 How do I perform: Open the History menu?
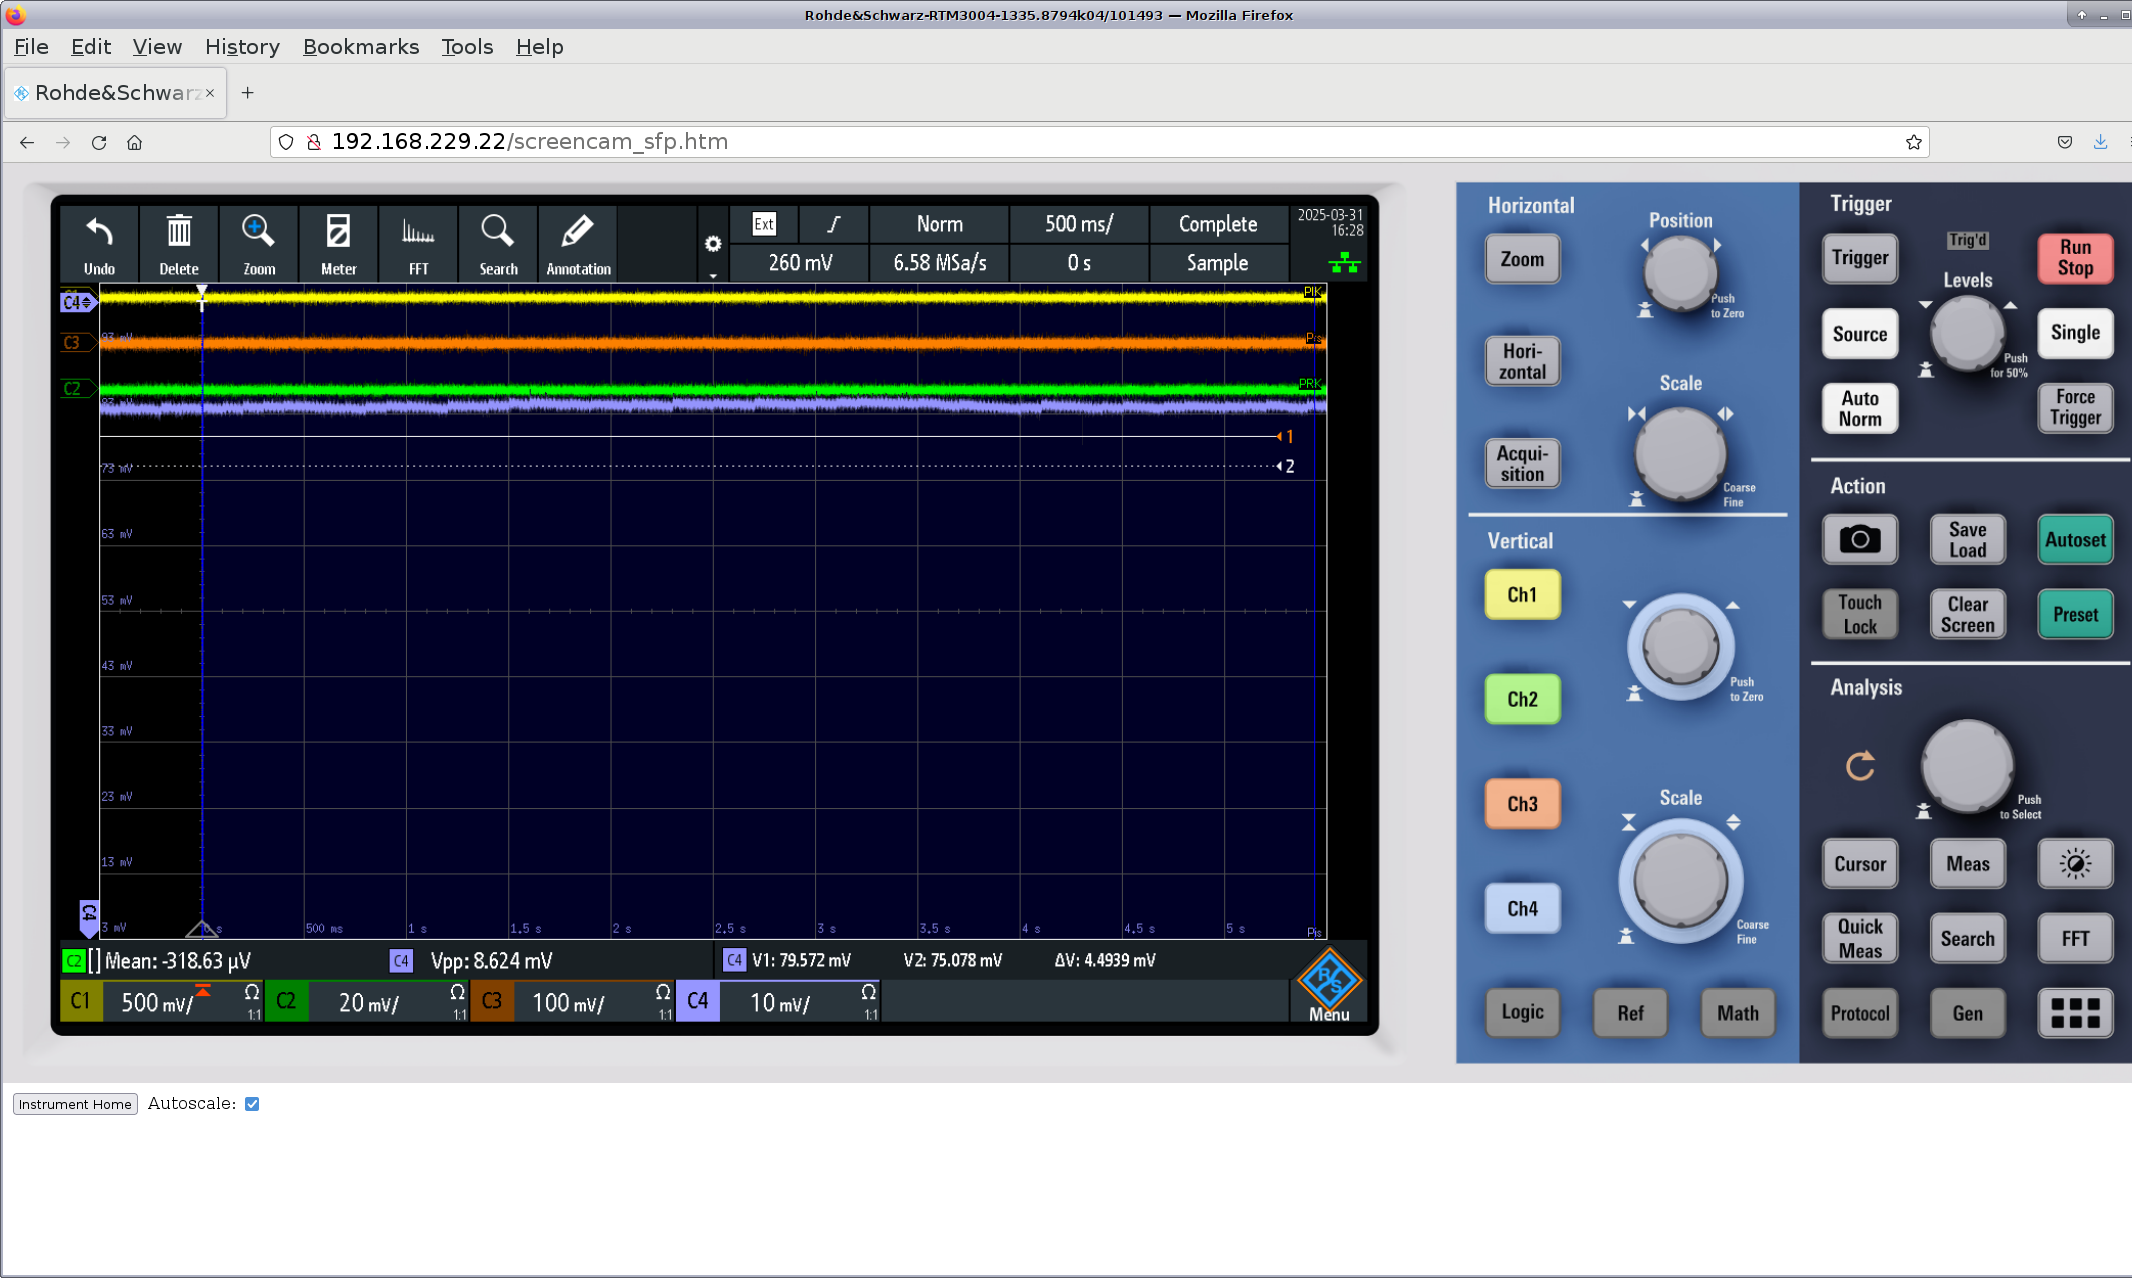(x=242, y=47)
